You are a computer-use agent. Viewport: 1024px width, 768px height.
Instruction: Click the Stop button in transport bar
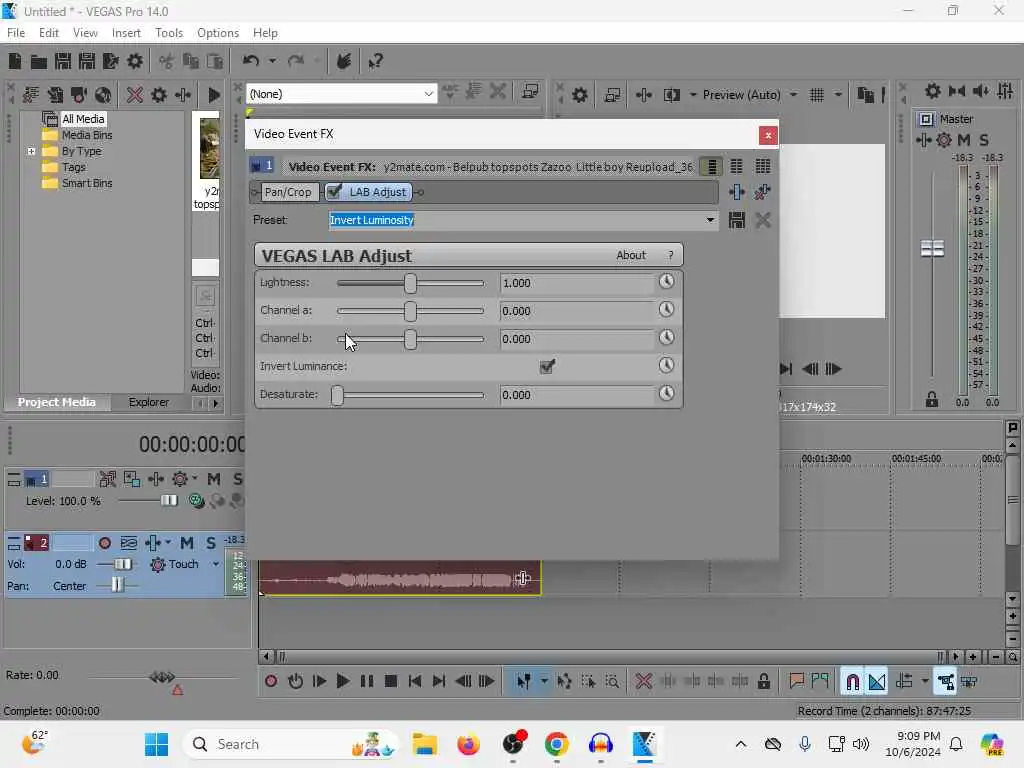pyautogui.click(x=391, y=681)
